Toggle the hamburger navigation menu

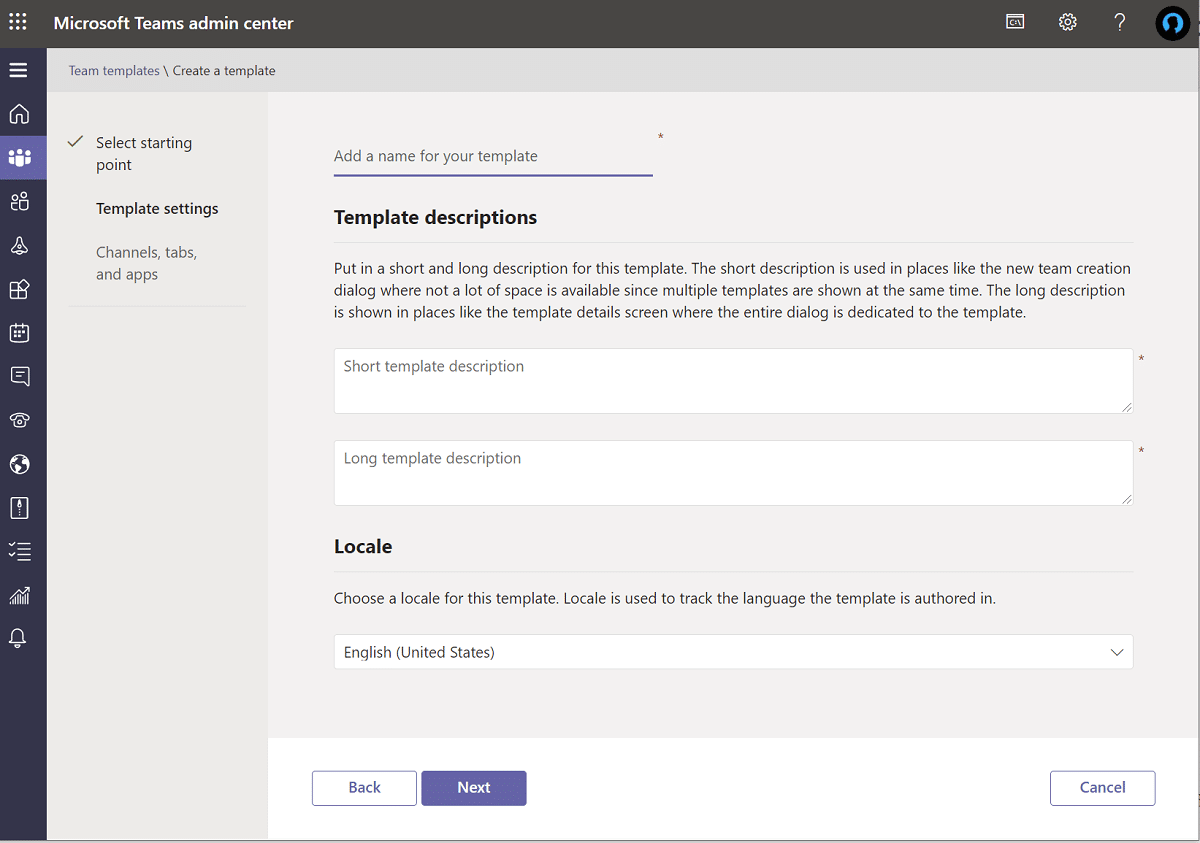(x=18, y=70)
